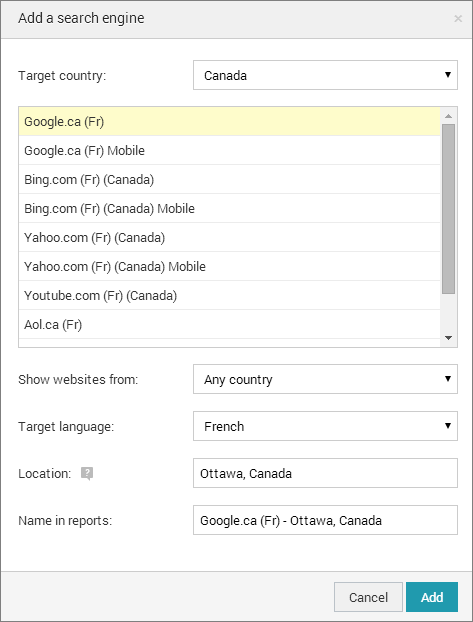The height and width of the screenshot is (622, 473).
Task: Select Yahoo.com (Fr) (Canada) Mobile entry
Action: coord(229,266)
